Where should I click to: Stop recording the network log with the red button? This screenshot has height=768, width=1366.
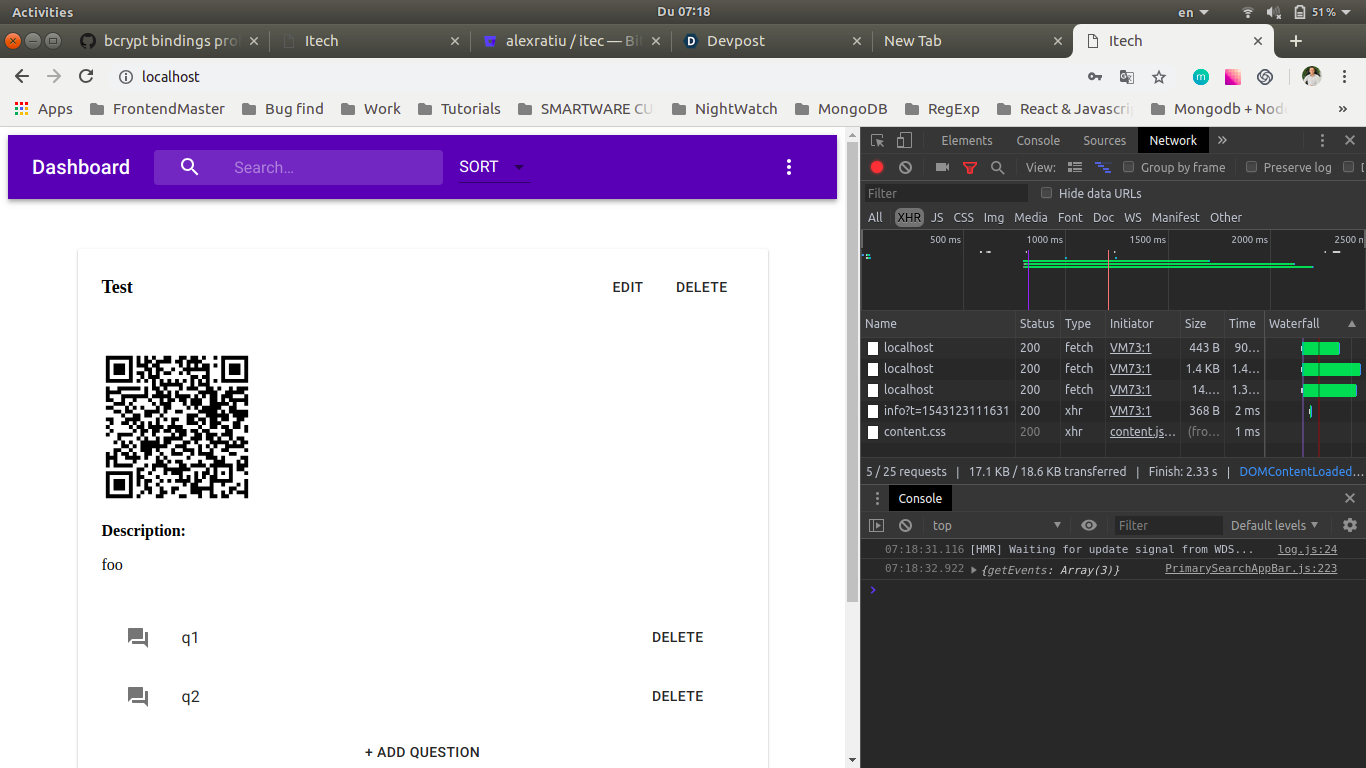pos(877,168)
